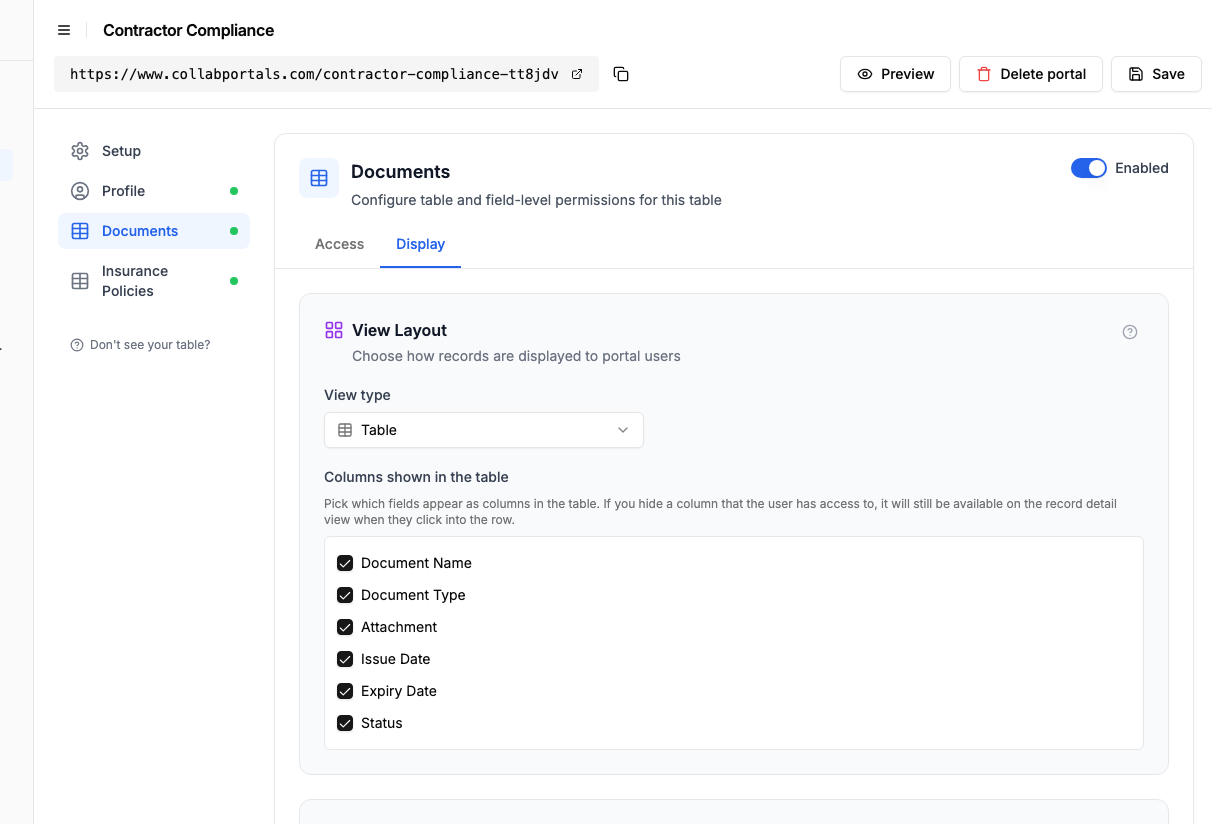
Task: Click the "Don't see your table?" link
Action: click(140, 345)
